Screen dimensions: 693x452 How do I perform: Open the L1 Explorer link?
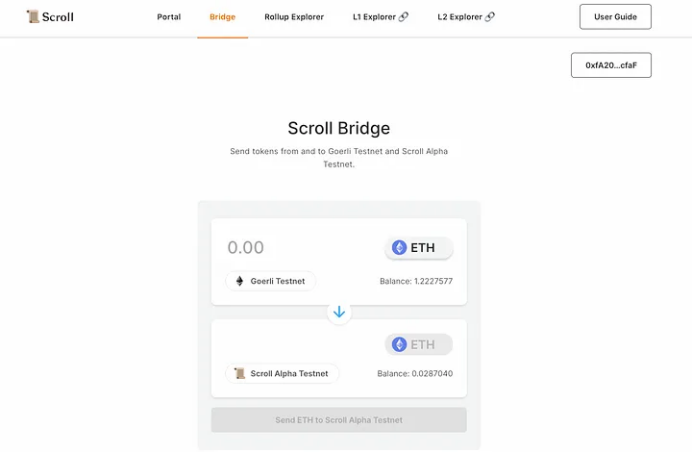click(374, 17)
